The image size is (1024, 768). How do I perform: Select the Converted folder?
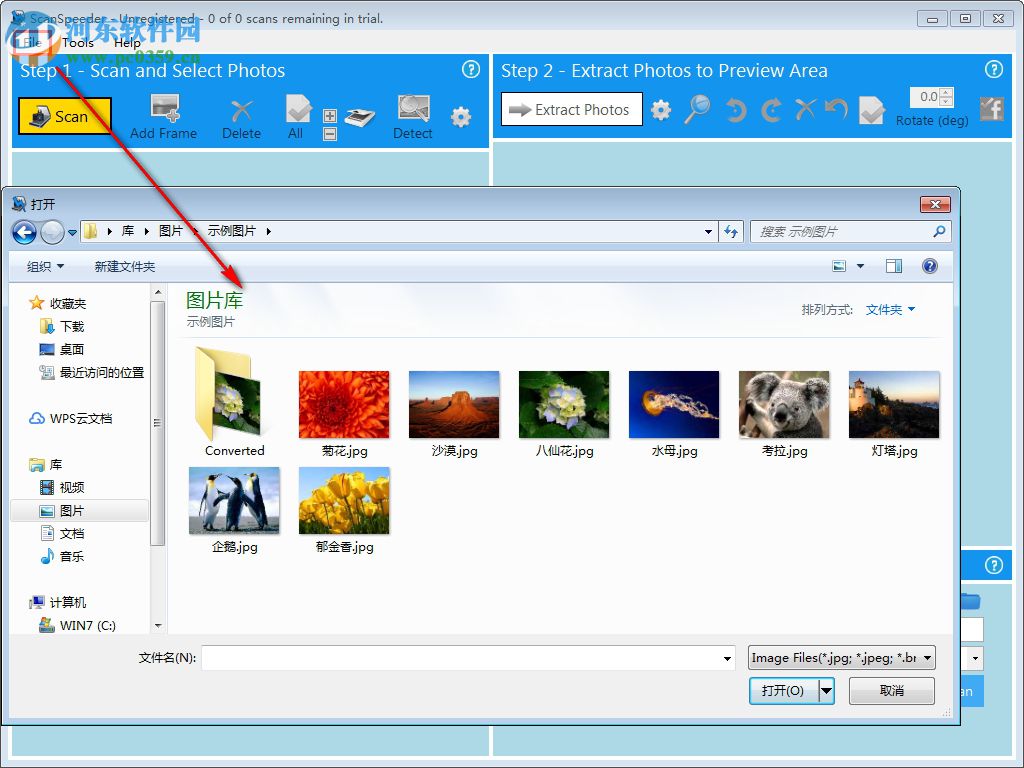234,403
